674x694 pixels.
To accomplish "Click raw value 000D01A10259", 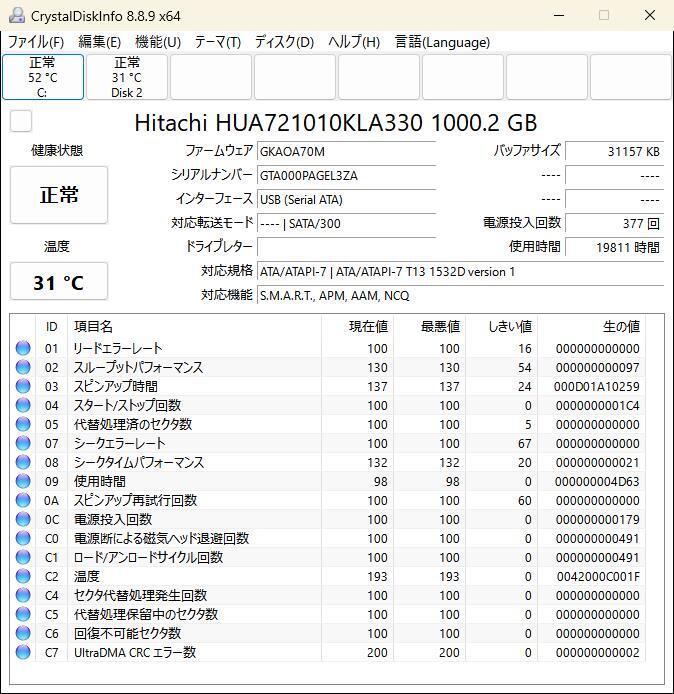I will [x=597, y=387].
